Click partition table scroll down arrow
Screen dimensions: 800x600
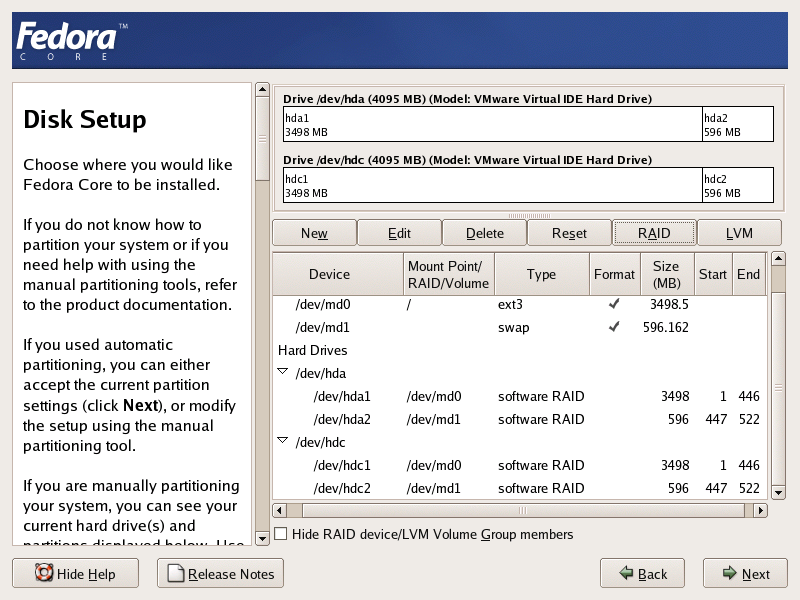[778, 492]
